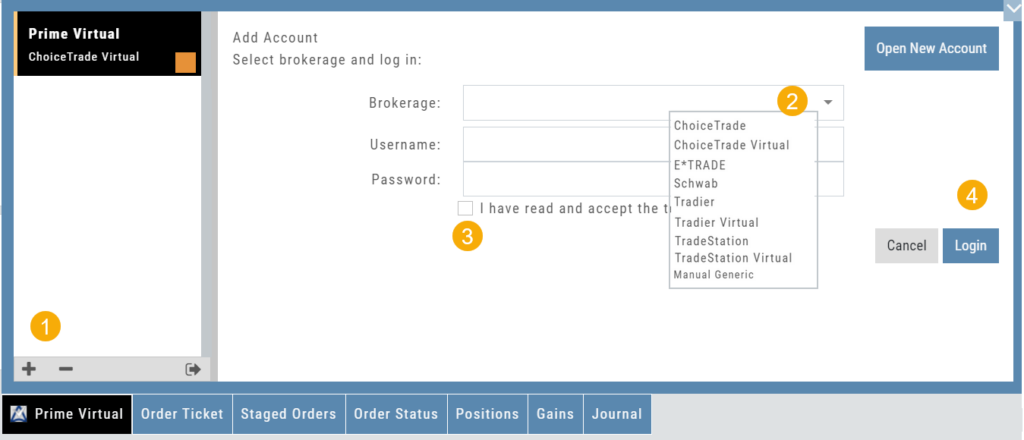Pick Tradier from the list
This screenshot has width=1024, height=440.
point(694,202)
